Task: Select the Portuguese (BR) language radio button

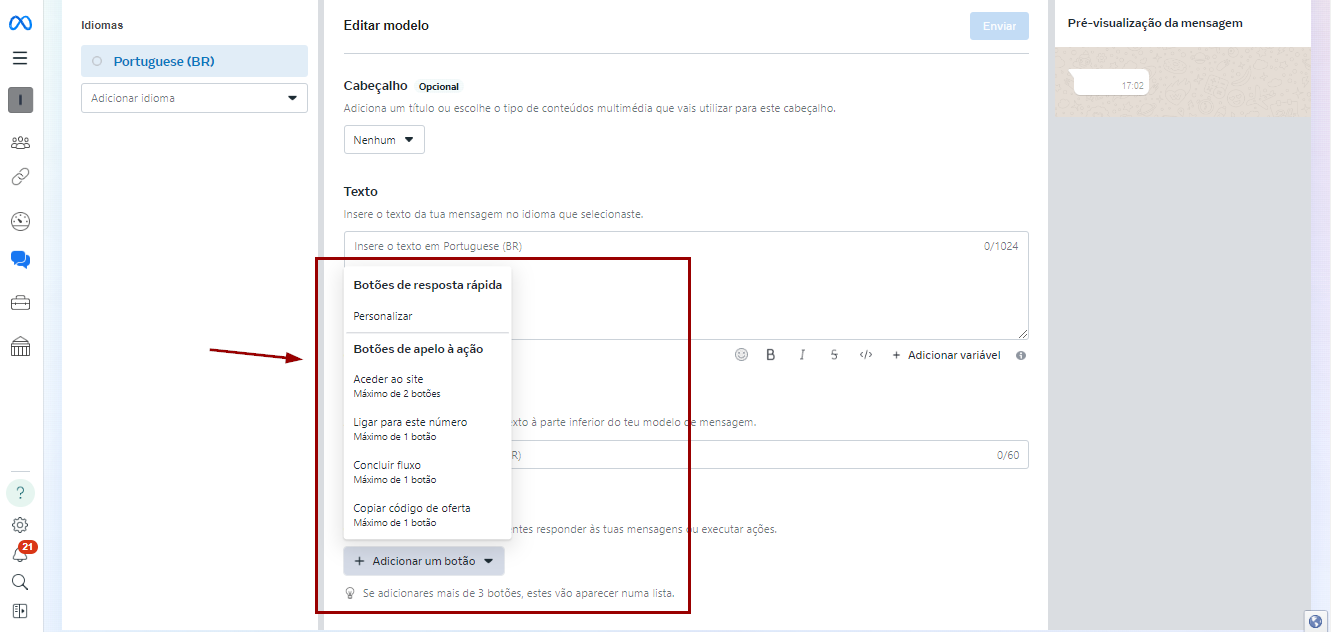Action: [x=97, y=61]
